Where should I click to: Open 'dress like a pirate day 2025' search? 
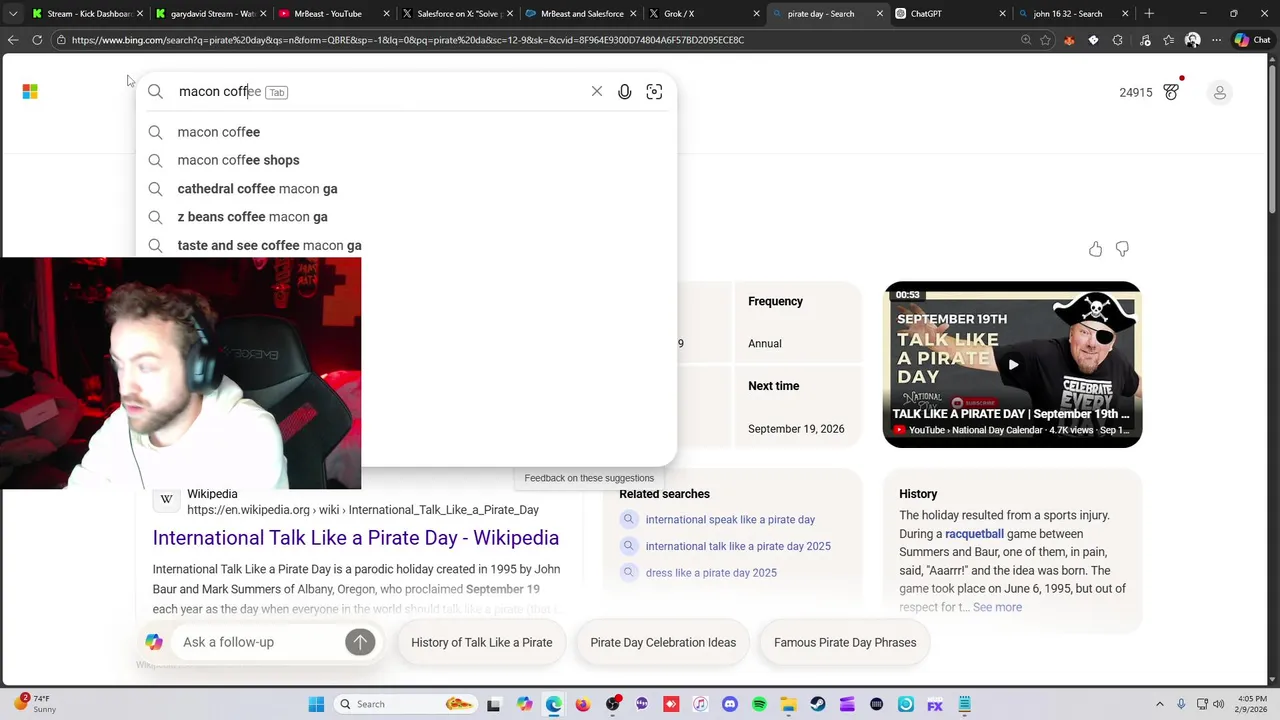(x=711, y=573)
